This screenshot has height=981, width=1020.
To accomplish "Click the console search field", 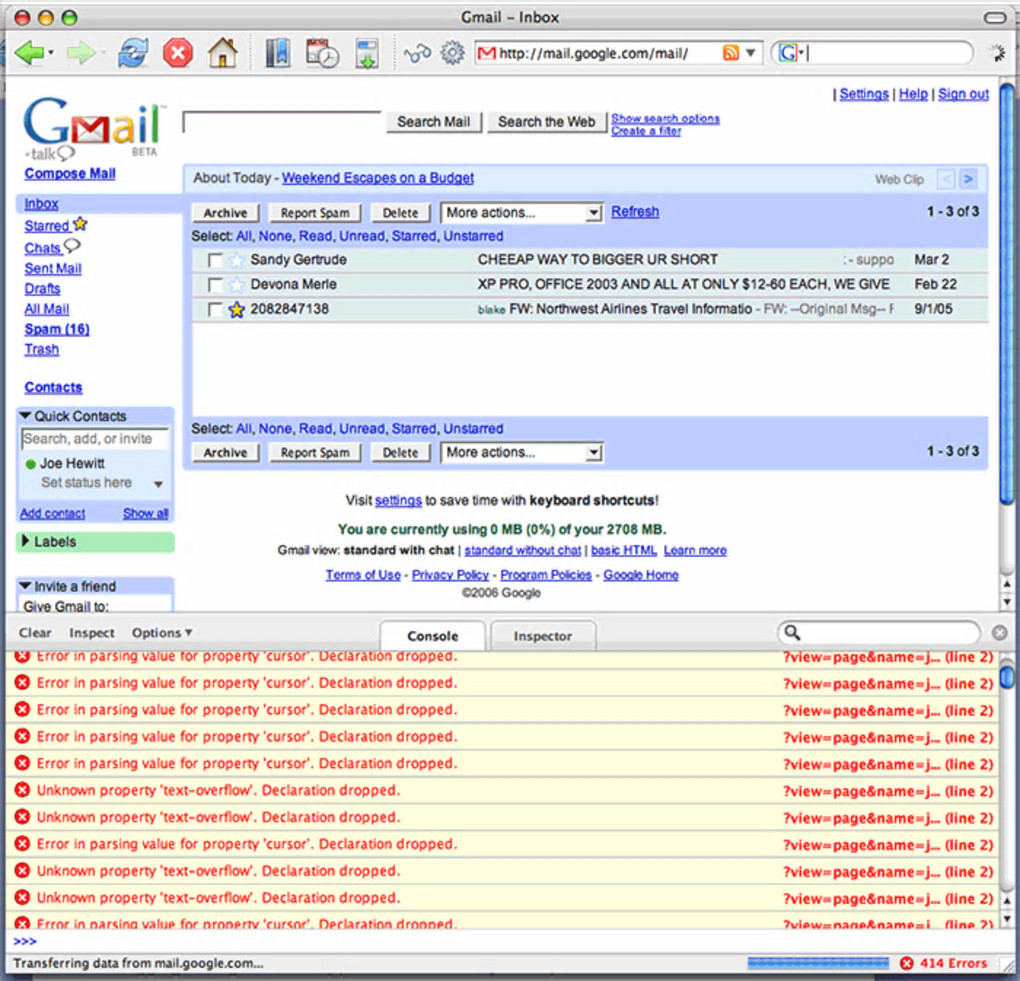I will coord(879,632).
